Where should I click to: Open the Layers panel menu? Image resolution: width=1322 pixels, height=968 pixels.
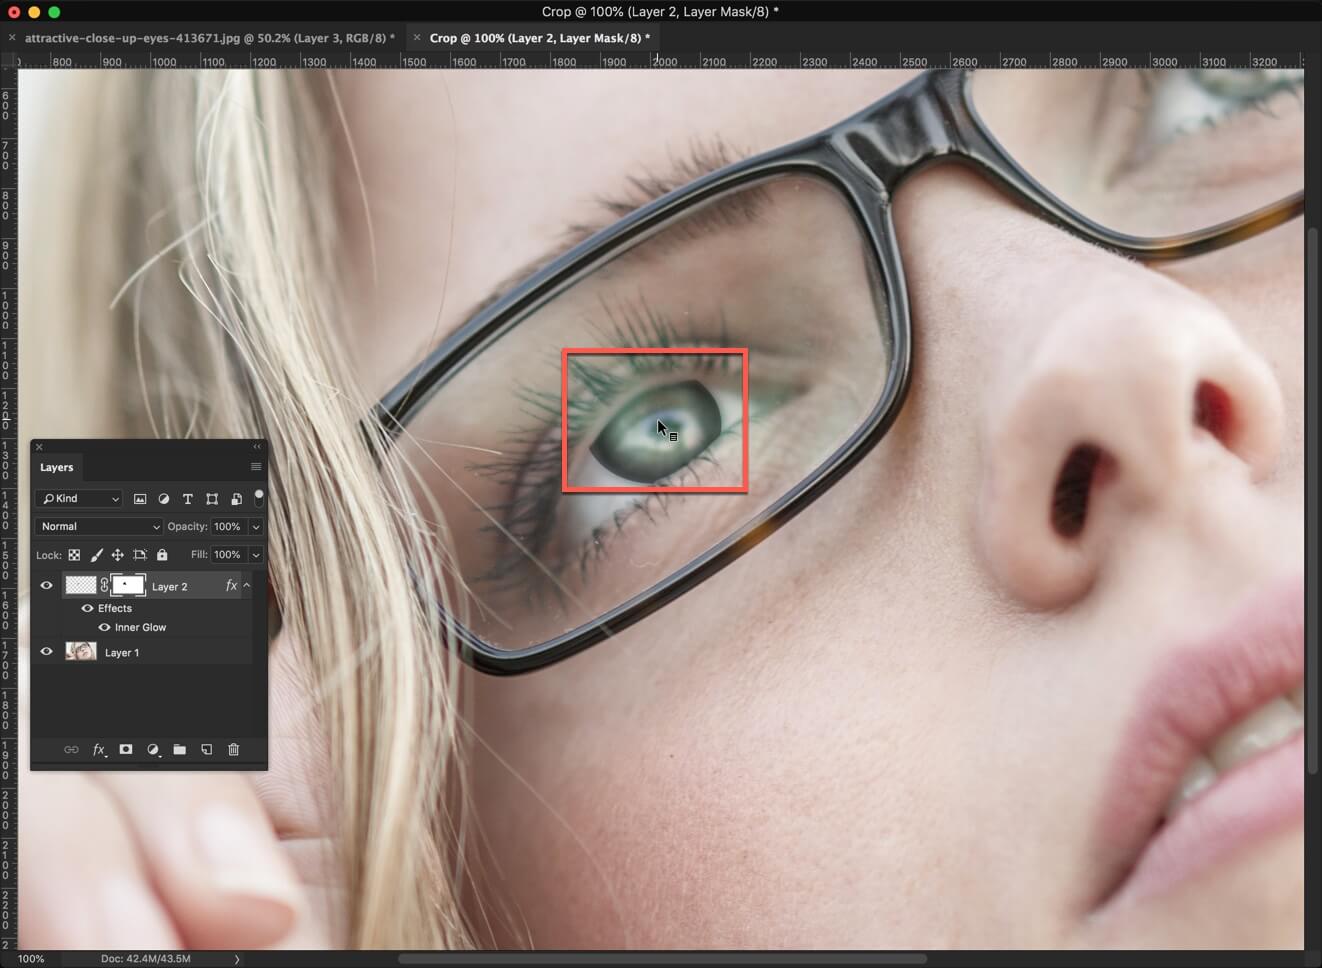point(256,467)
